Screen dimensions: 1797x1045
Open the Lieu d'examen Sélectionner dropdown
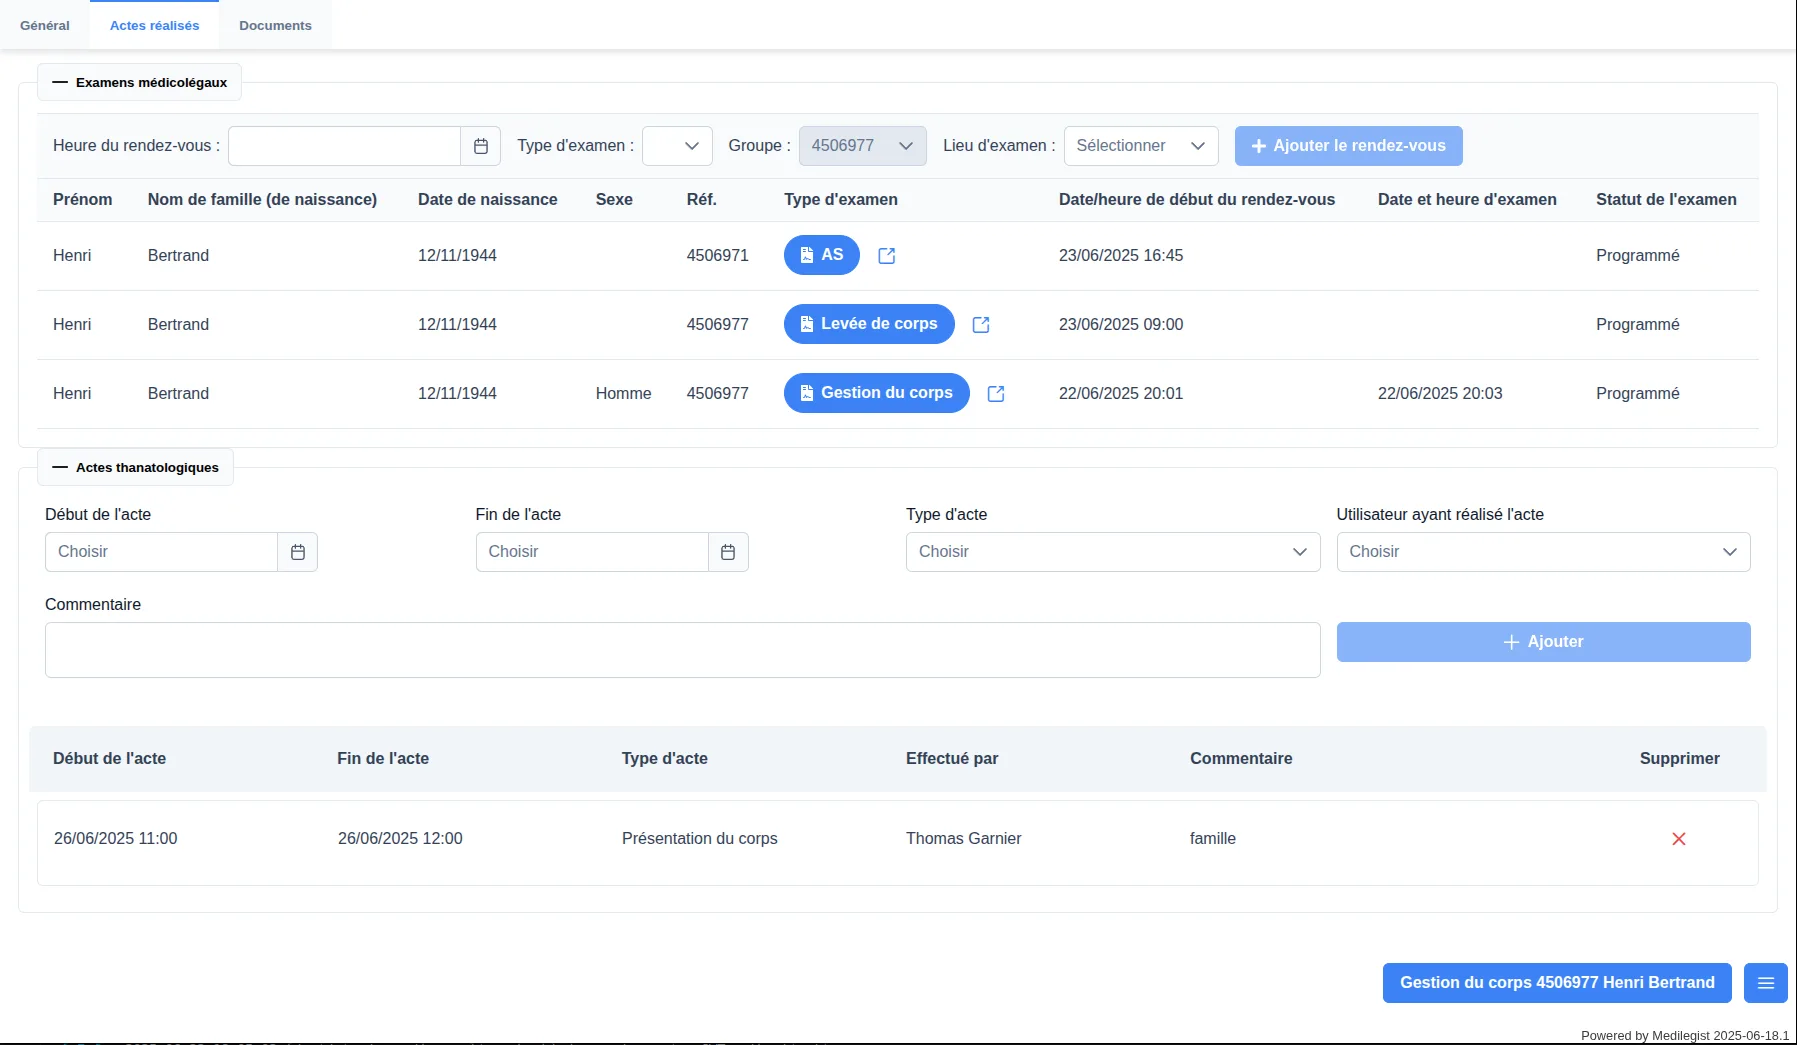[1141, 146]
